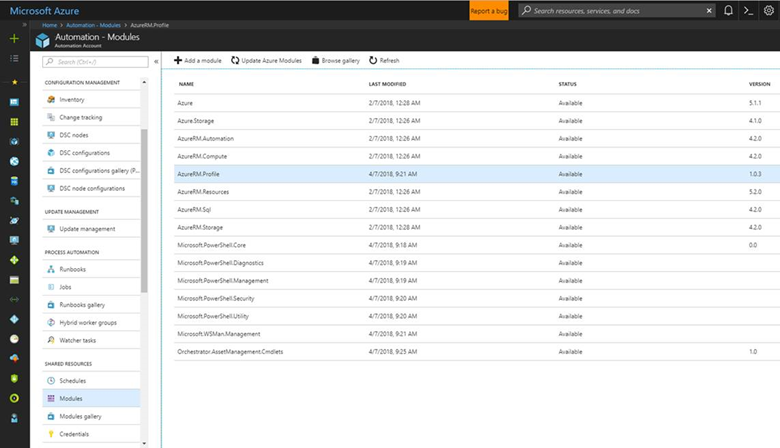780x448 pixels.
Task: Click the Browse gallery bag icon
Action: [315, 60]
